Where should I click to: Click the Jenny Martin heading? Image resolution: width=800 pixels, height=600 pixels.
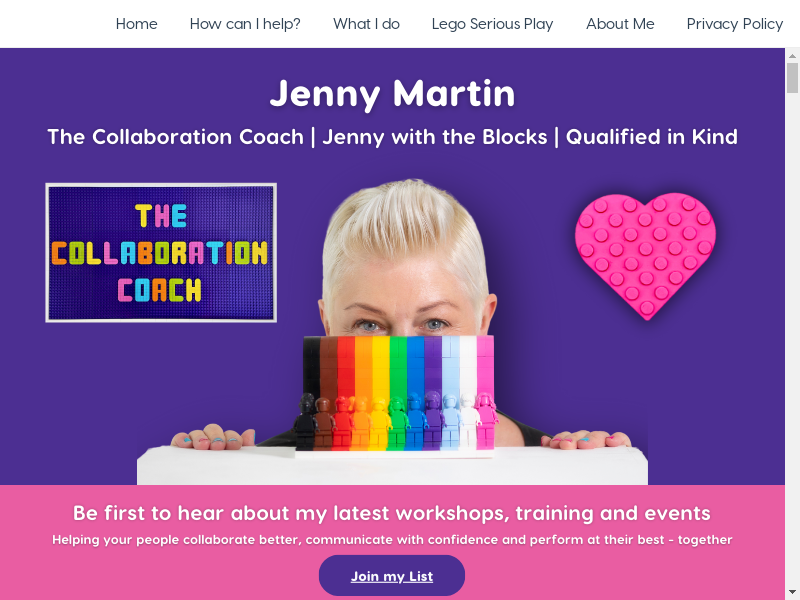(392, 94)
